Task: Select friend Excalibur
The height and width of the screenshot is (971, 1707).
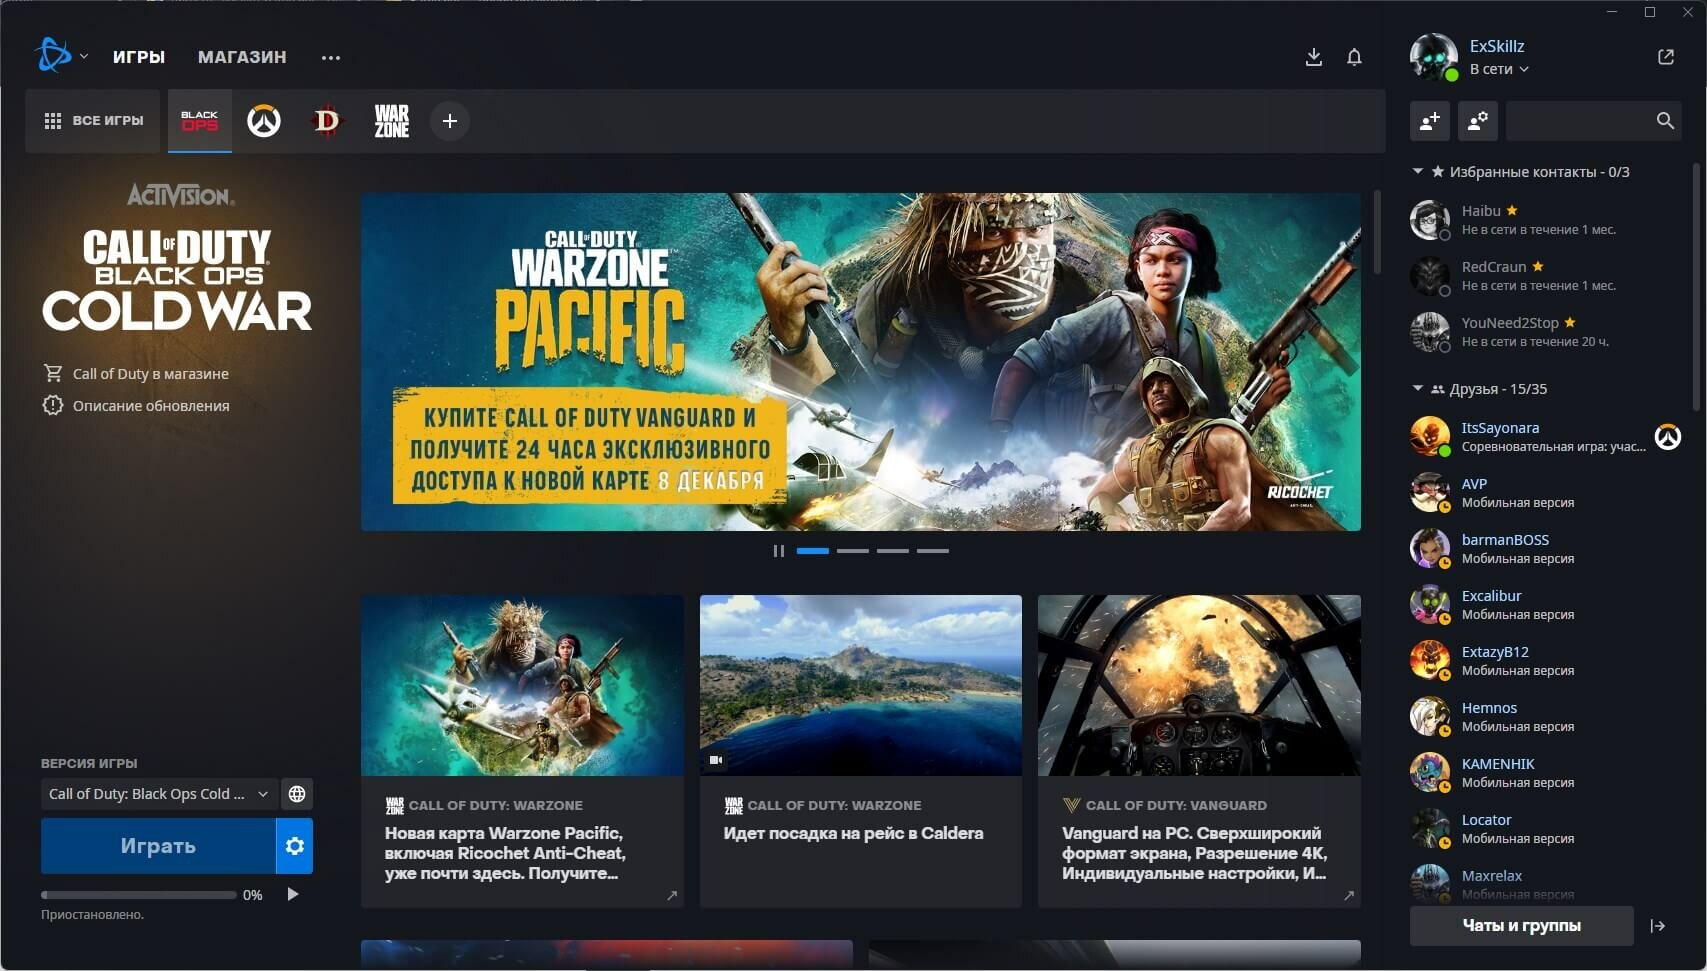Action: [1546, 605]
